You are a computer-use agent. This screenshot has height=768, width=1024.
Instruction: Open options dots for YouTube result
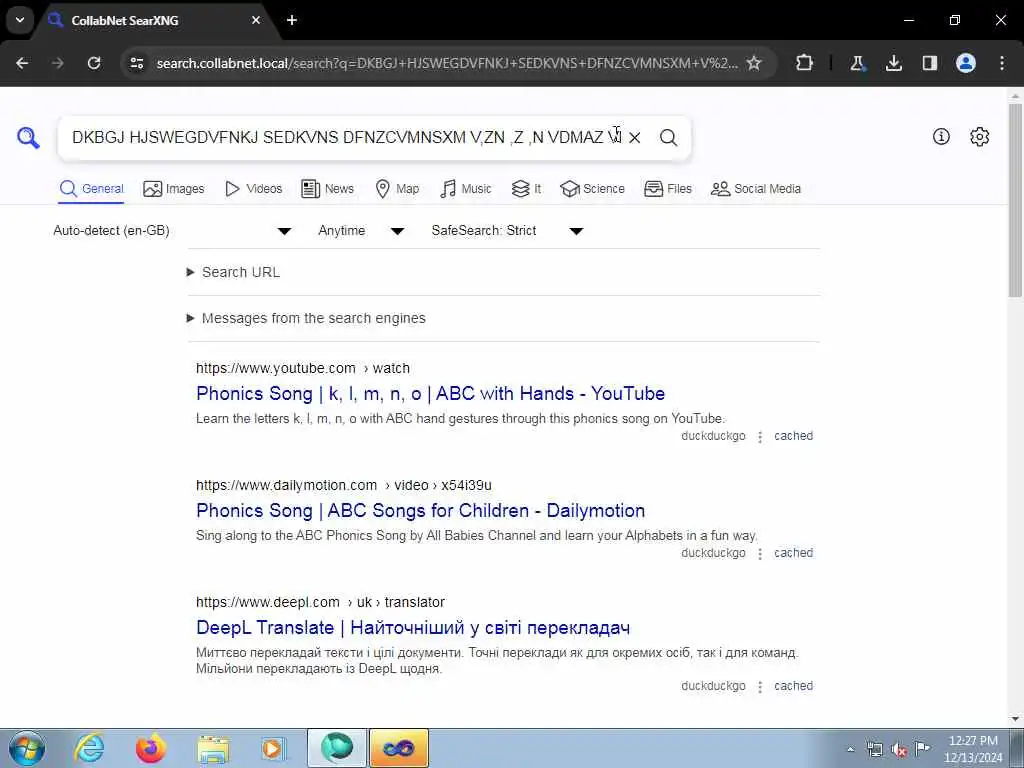coord(760,436)
